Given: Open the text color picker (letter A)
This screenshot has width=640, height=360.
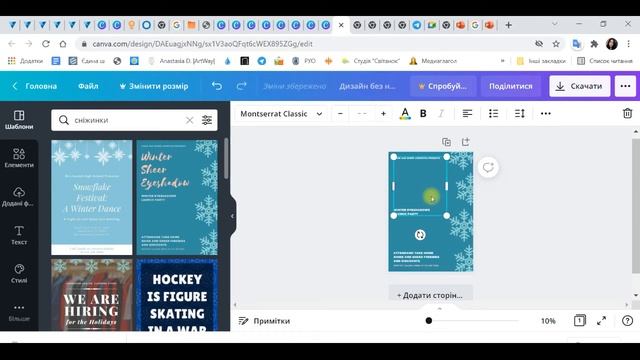Looking at the screenshot, I should tap(405, 114).
